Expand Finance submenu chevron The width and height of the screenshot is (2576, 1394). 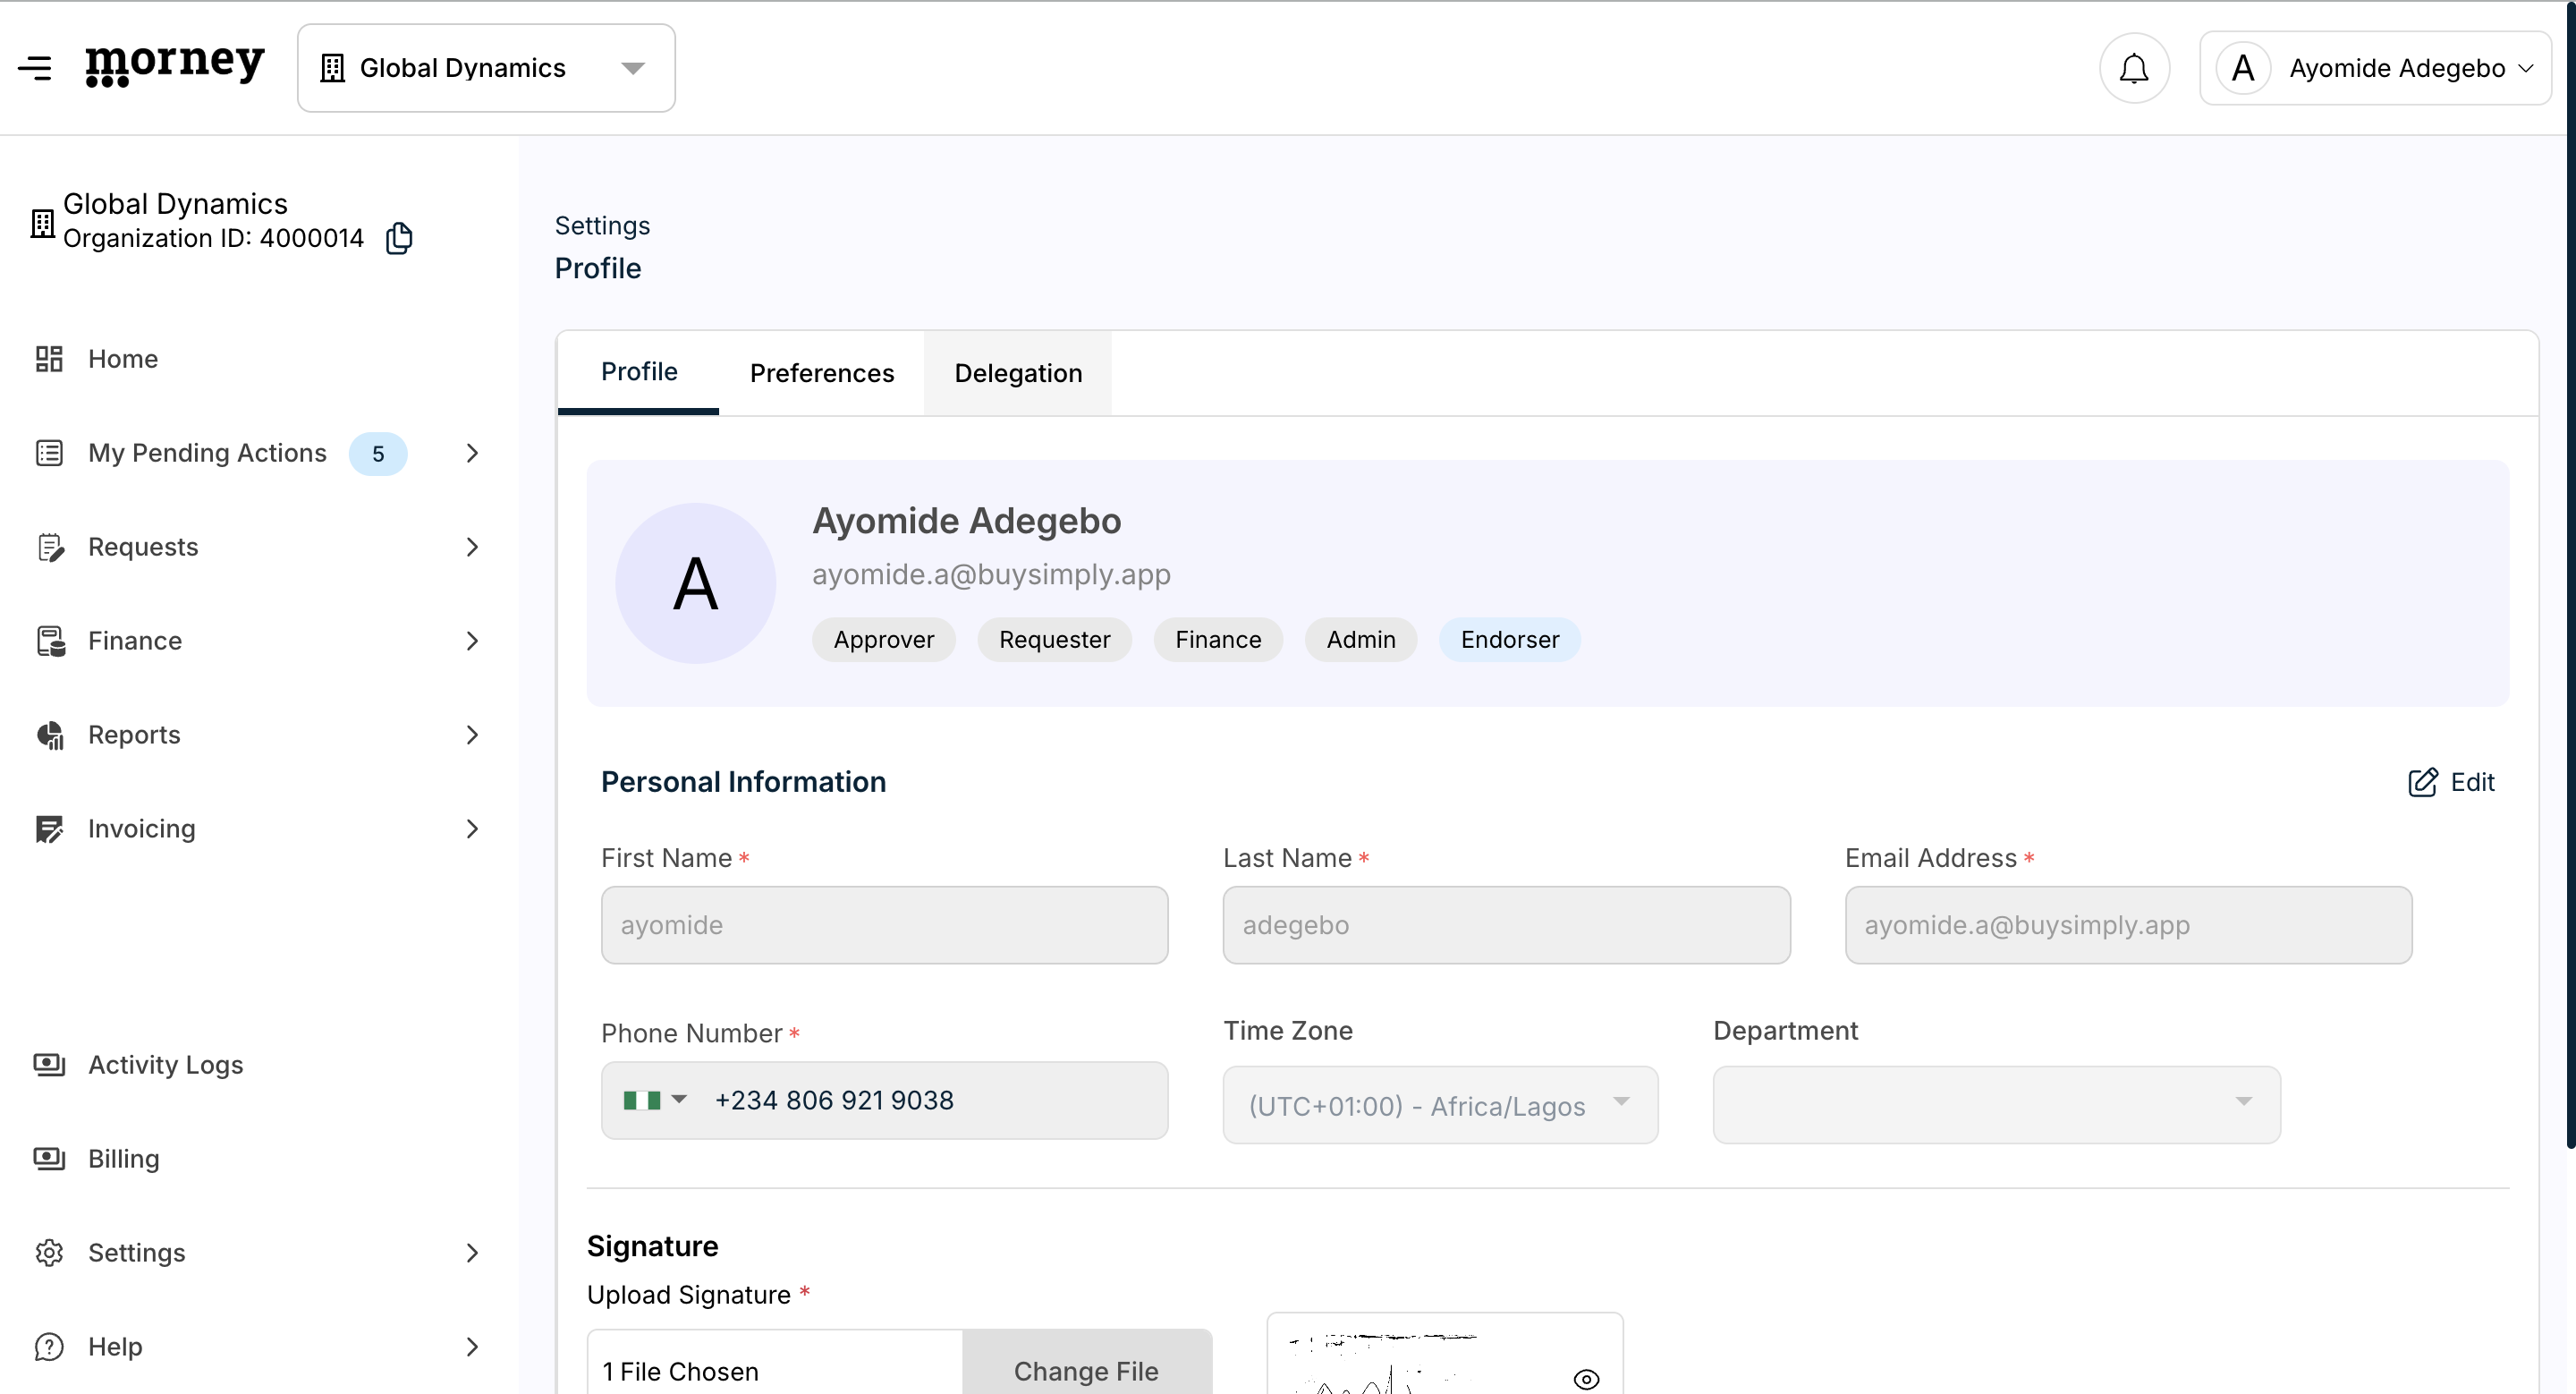pos(473,641)
